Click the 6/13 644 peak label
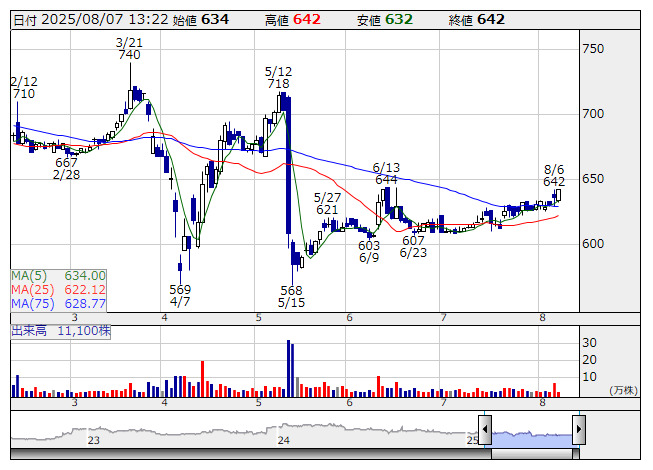This screenshot has width=653, height=470. pos(386,174)
